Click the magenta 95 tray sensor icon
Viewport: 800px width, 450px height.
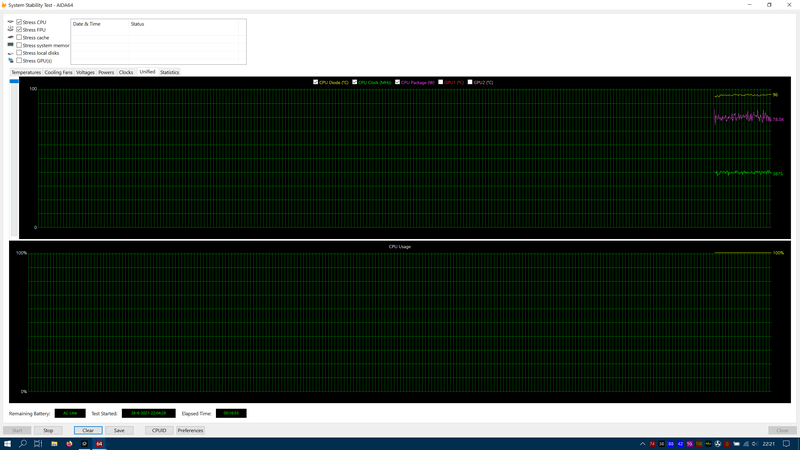[690, 444]
